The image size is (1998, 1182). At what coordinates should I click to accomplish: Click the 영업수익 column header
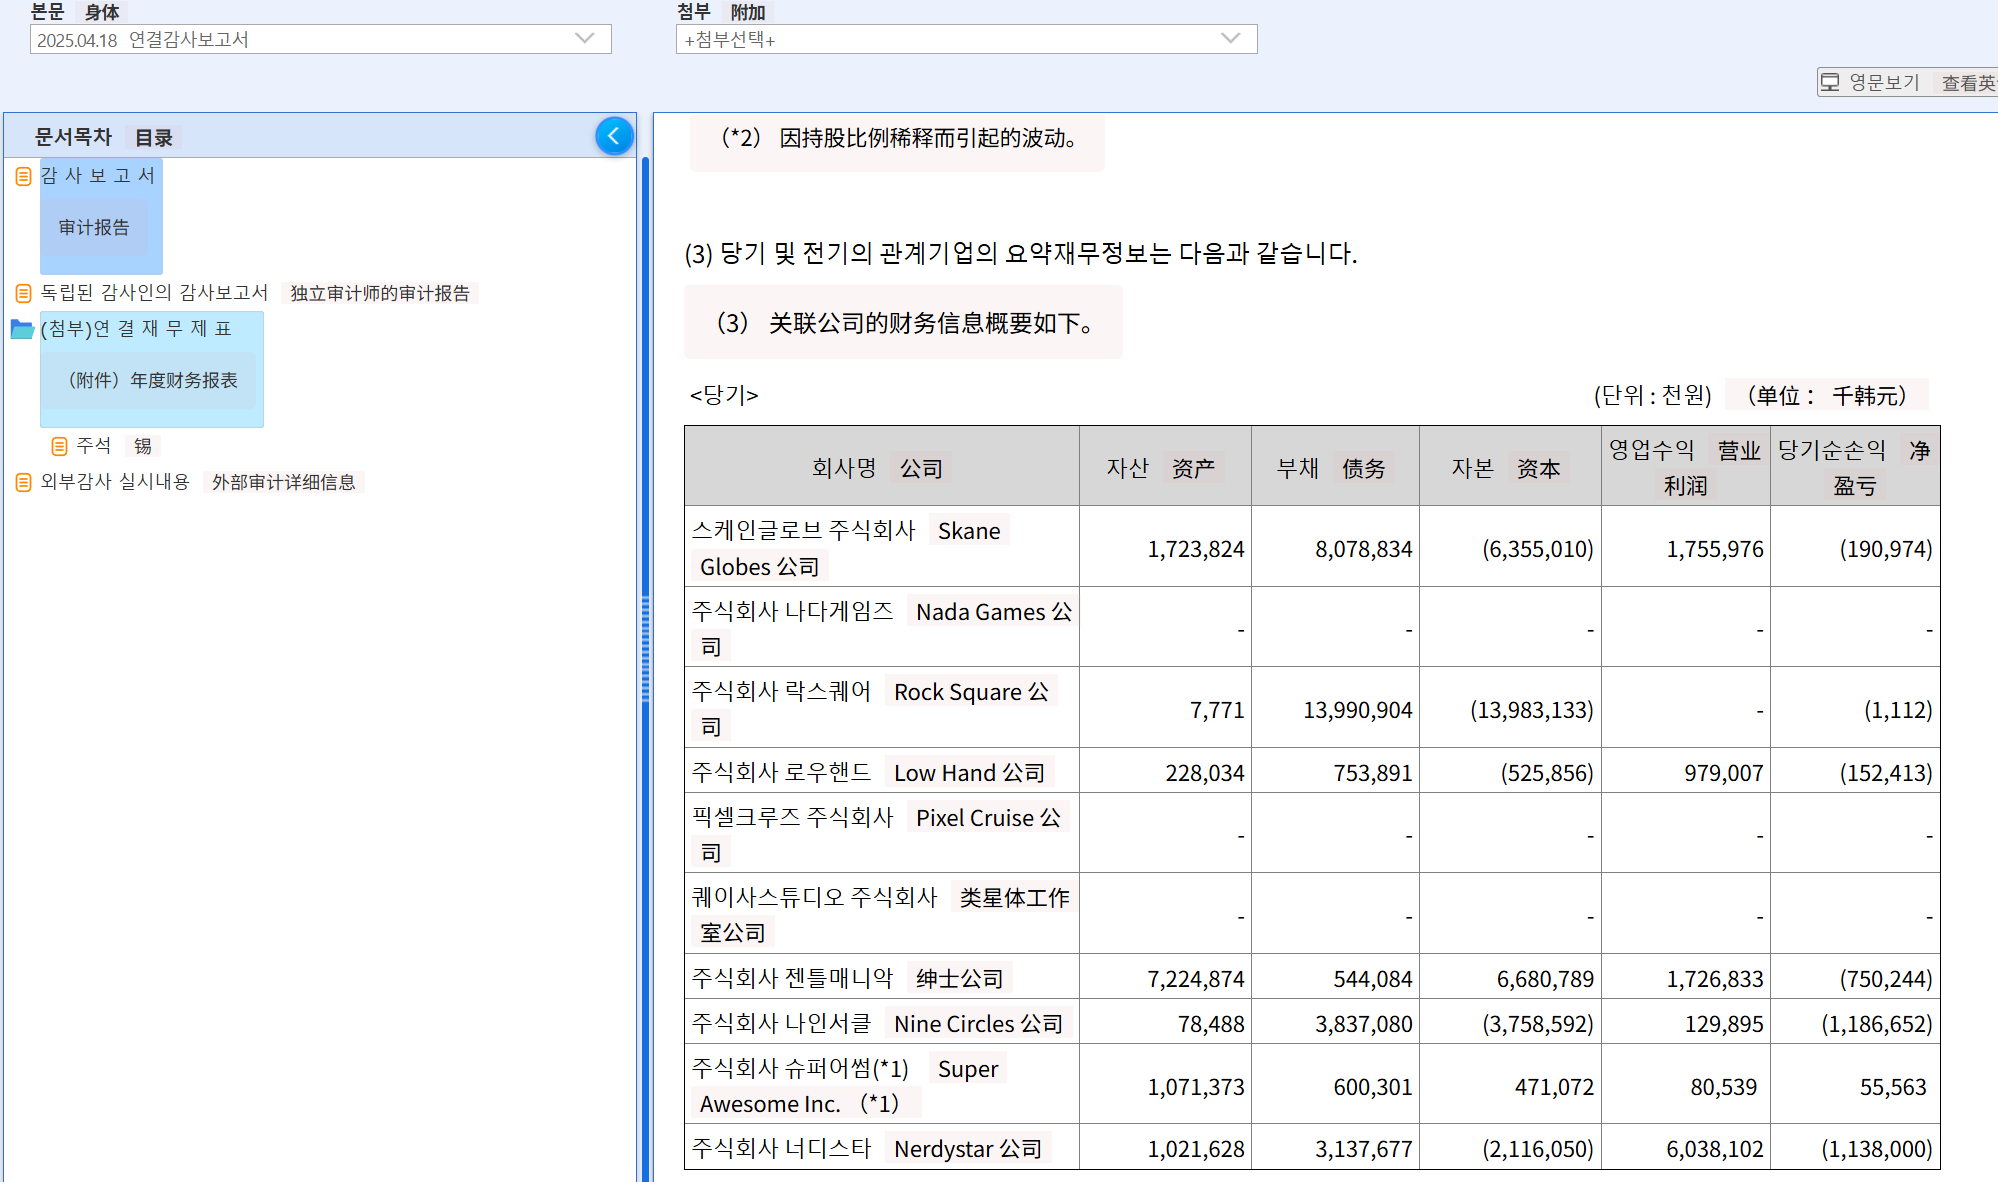(x=1685, y=467)
